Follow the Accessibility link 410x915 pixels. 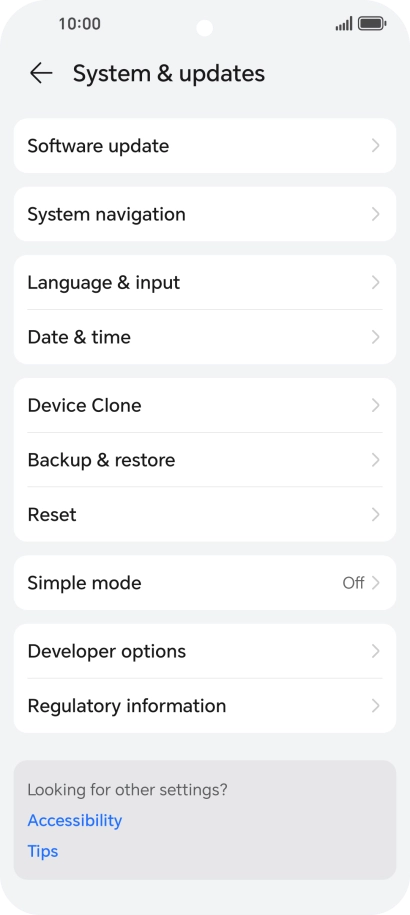[x=75, y=820]
